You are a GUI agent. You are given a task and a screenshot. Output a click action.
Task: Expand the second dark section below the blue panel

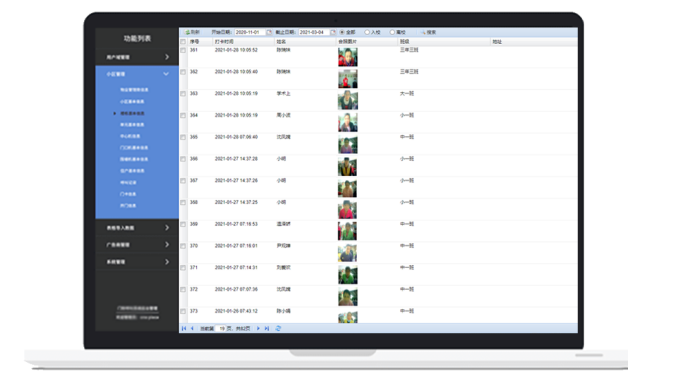(x=137, y=245)
